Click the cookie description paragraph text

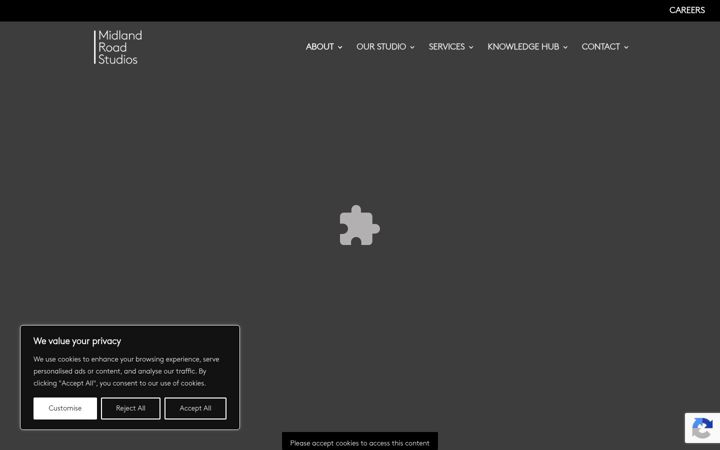[126, 371]
